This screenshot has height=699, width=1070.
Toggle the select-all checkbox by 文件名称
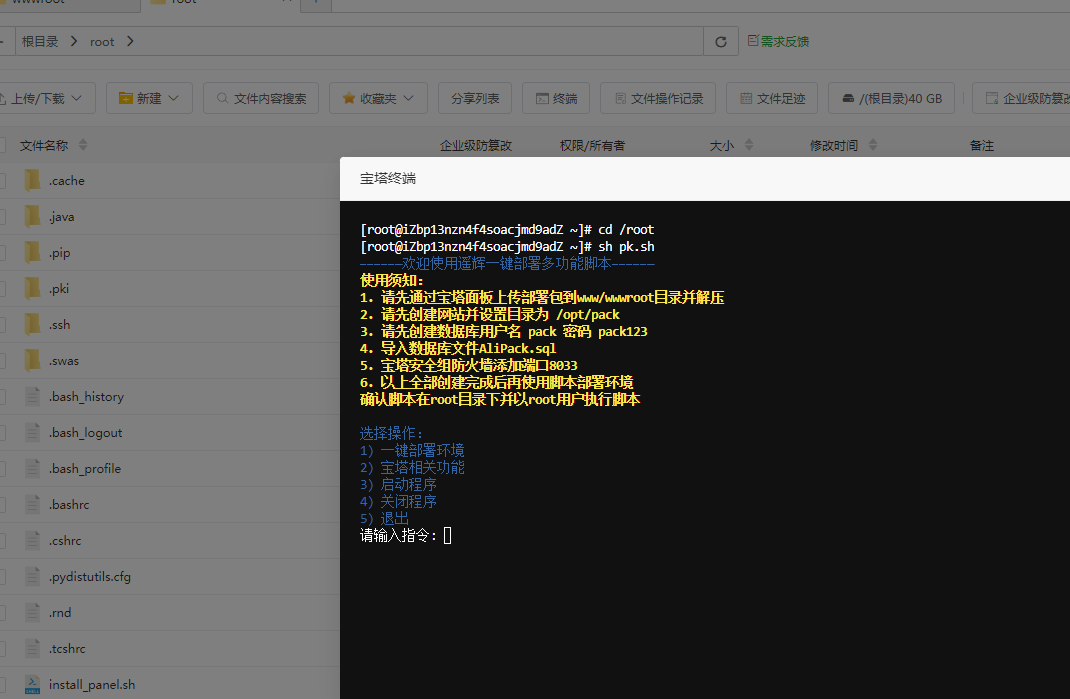click(2, 145)
